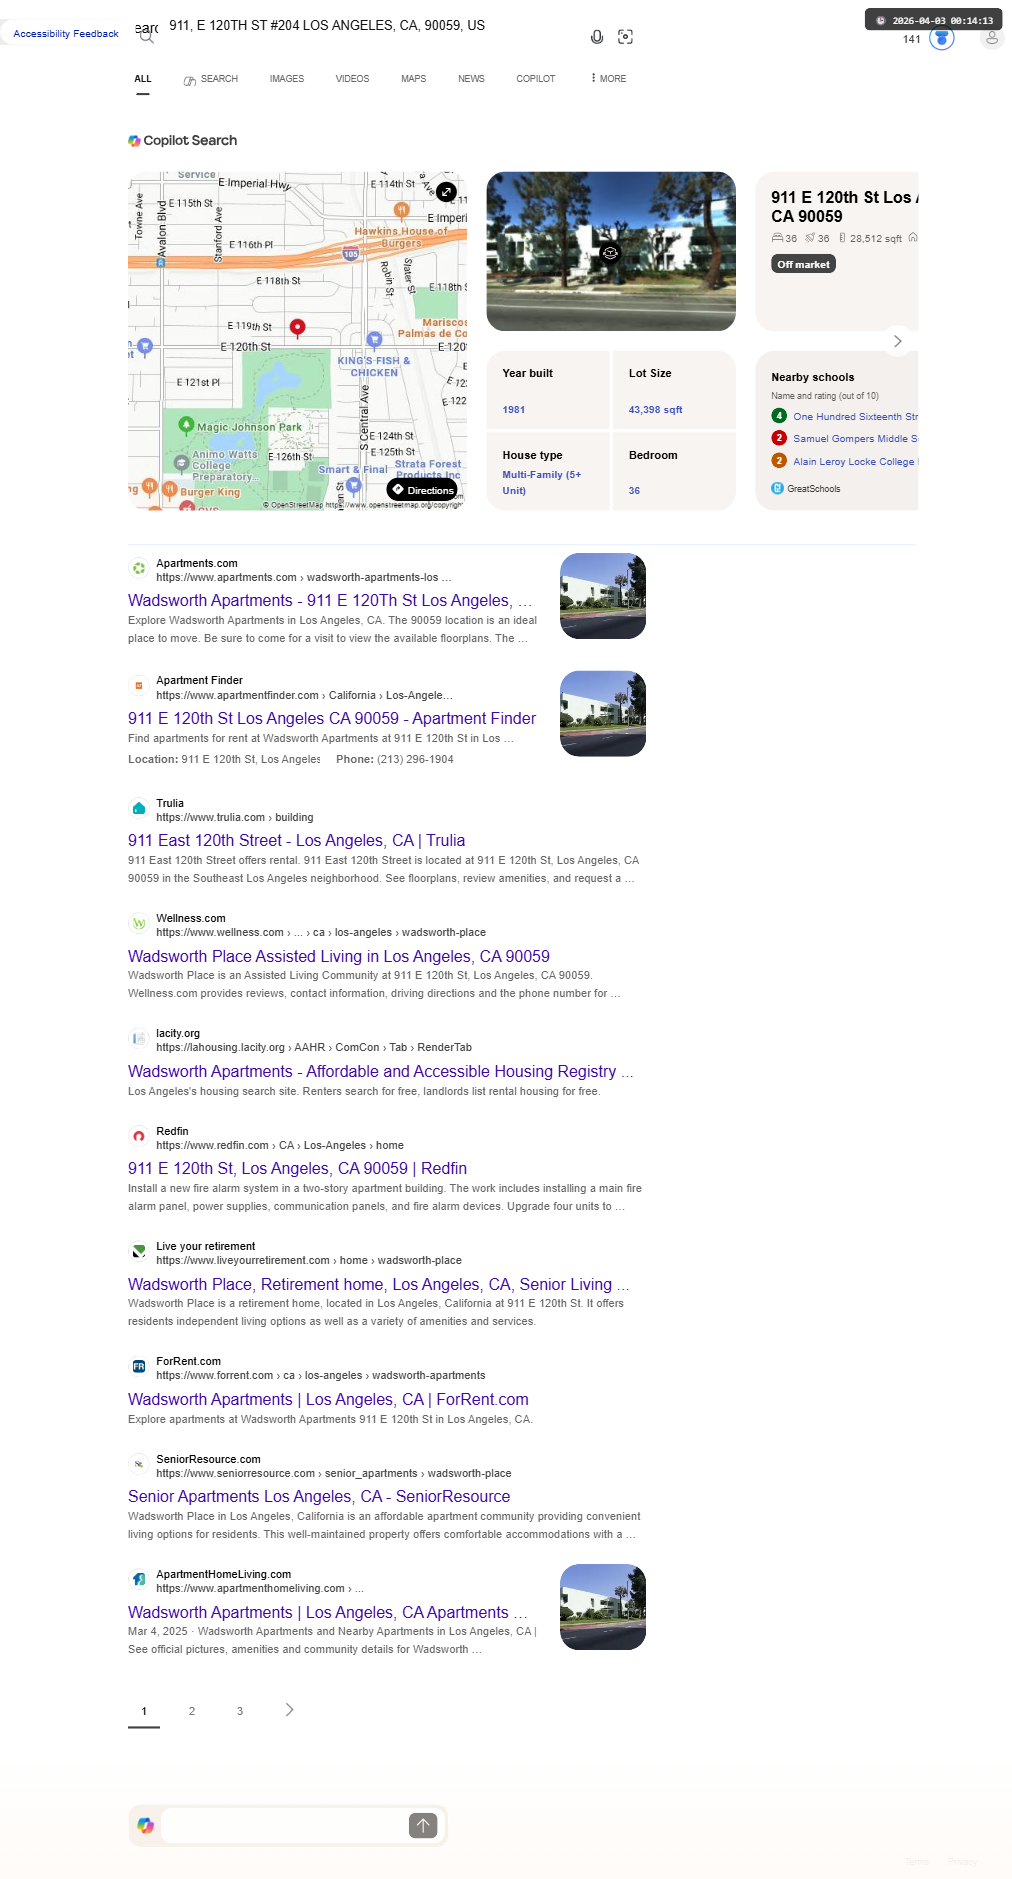Screen dimensions: 1012x1879
Task: Open the street view 360 icon on photo
Action: point(610,253)
